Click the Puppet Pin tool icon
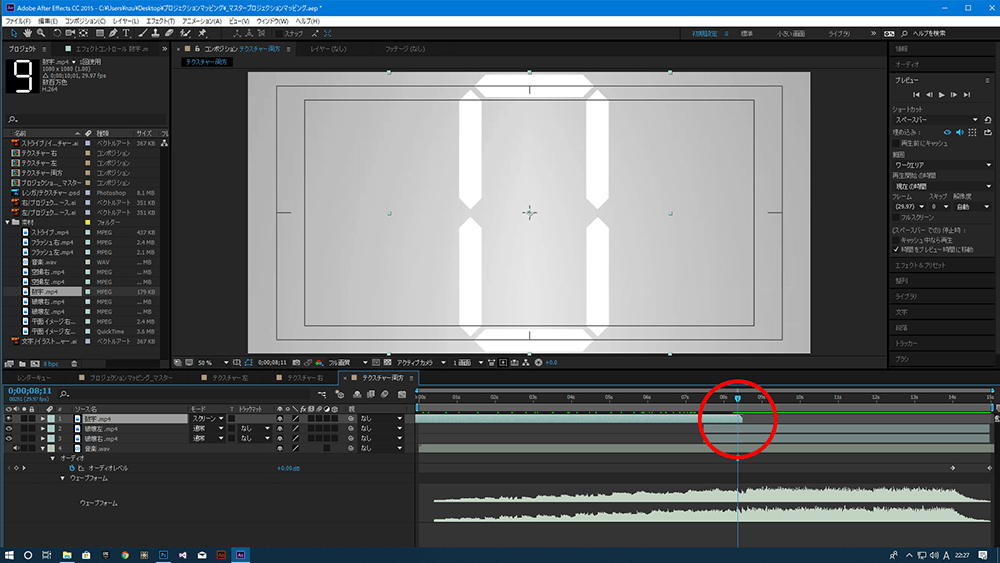Viewport: 1000px width, 563px height. [x=203, y=33]
